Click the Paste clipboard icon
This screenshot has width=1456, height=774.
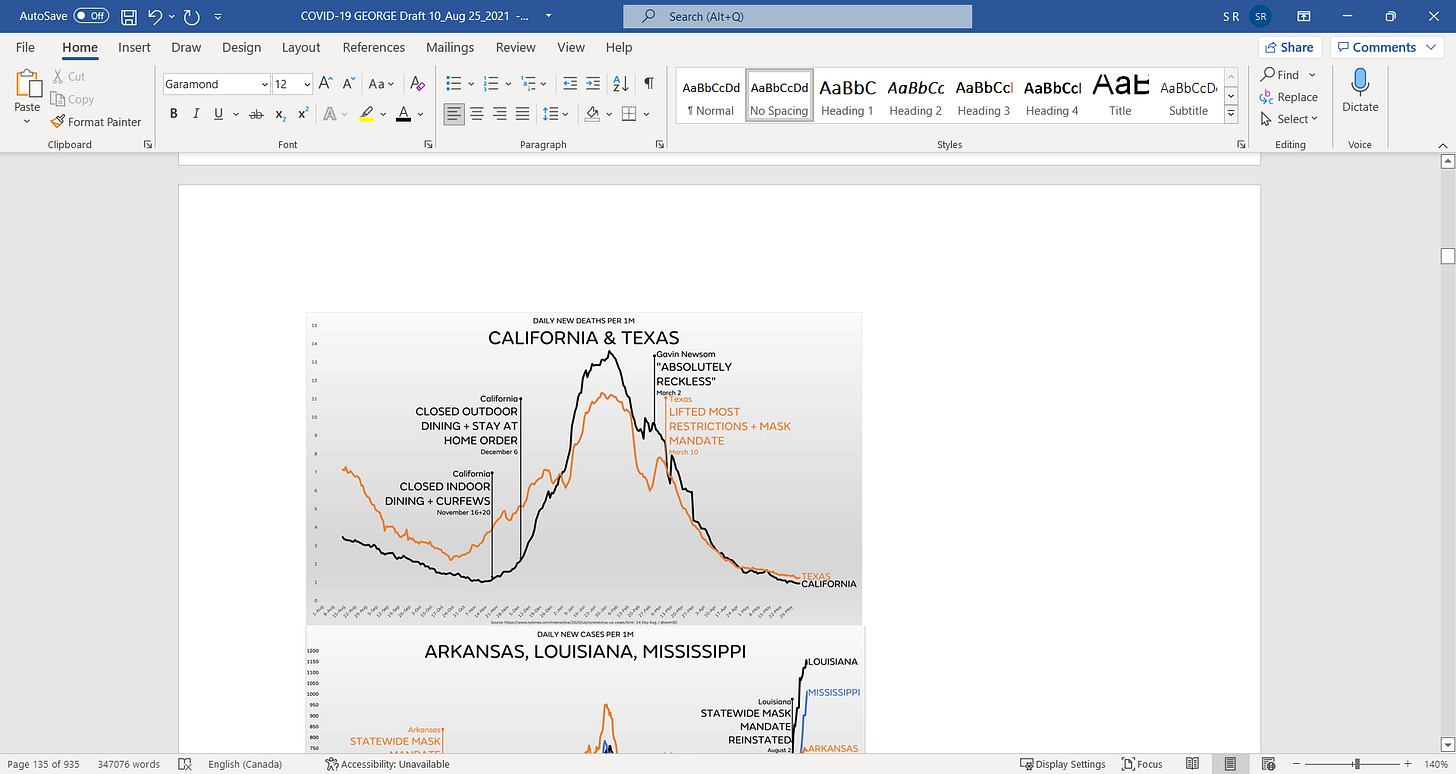tap(27, 86)
